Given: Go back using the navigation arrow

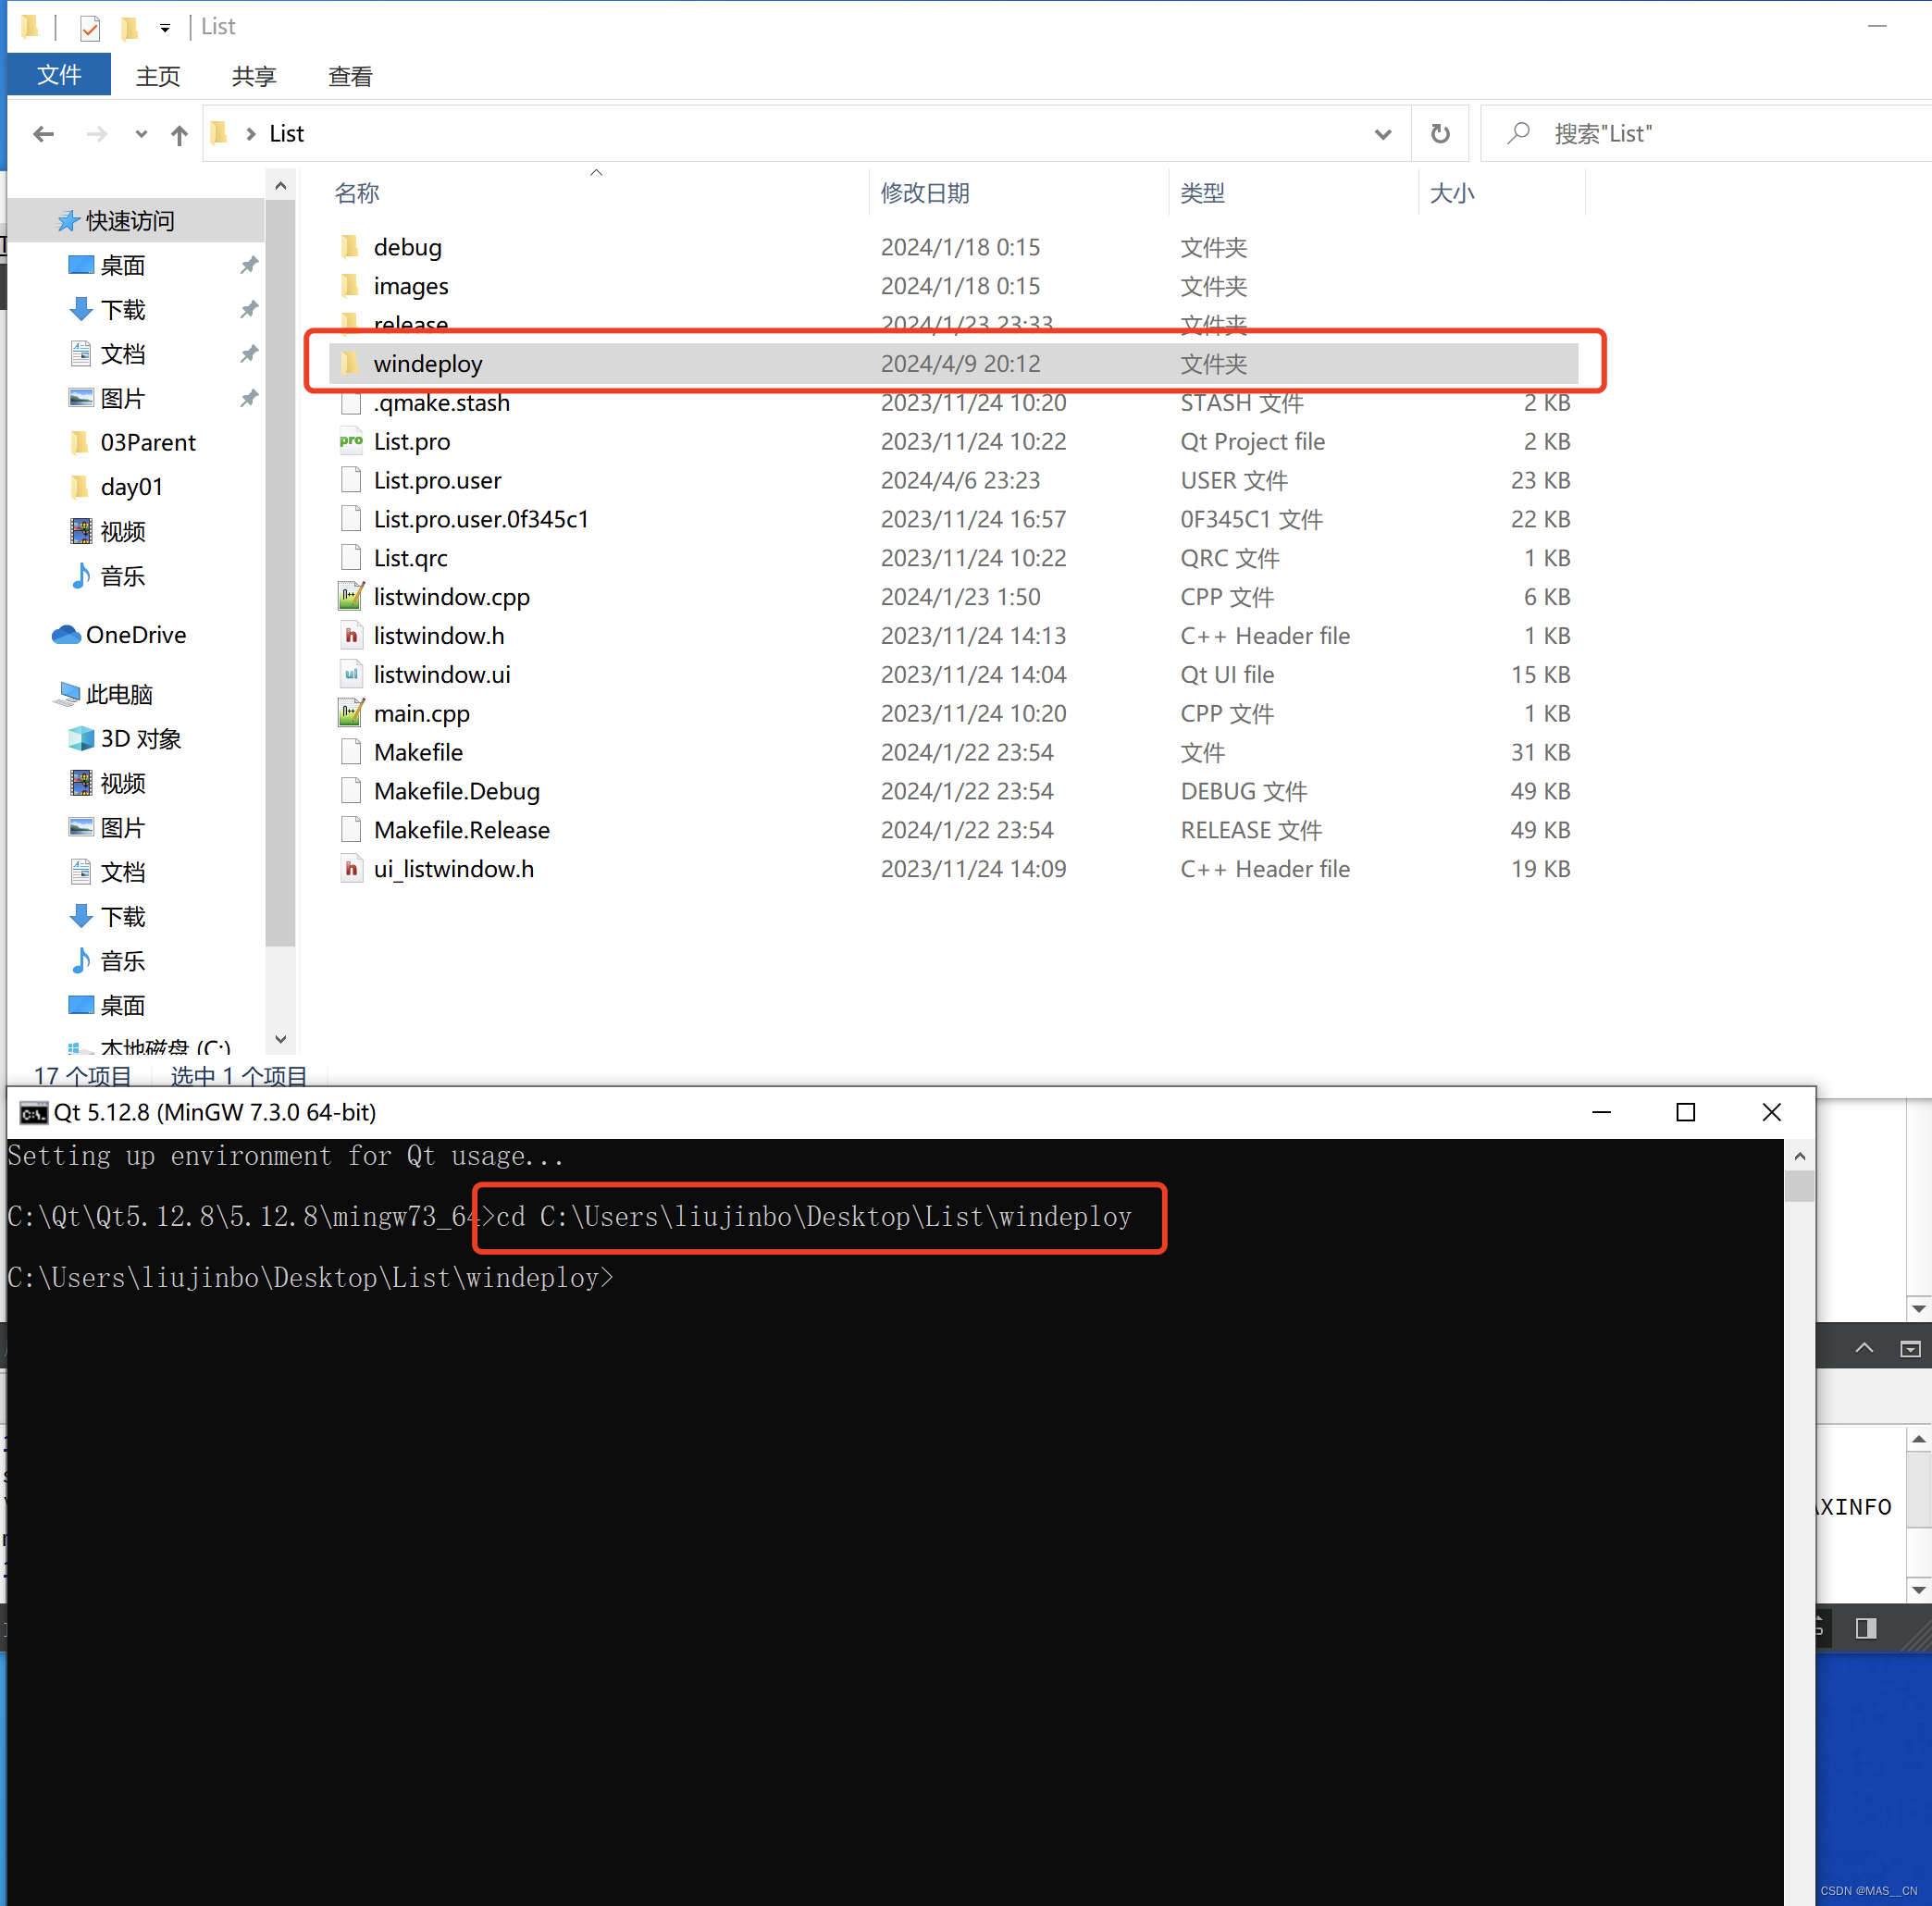Looking at the screenshot, I should pos(43,133).
